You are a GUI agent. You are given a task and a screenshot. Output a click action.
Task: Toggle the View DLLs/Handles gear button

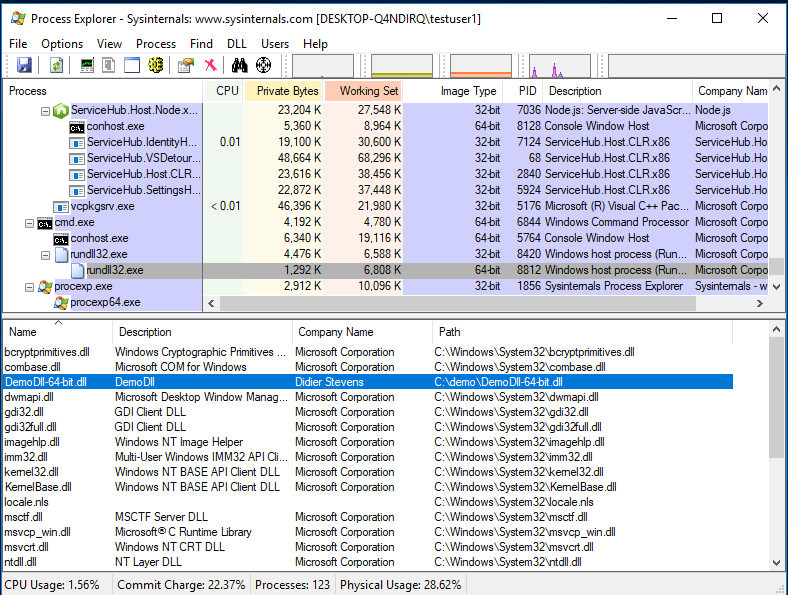[156, 65]
